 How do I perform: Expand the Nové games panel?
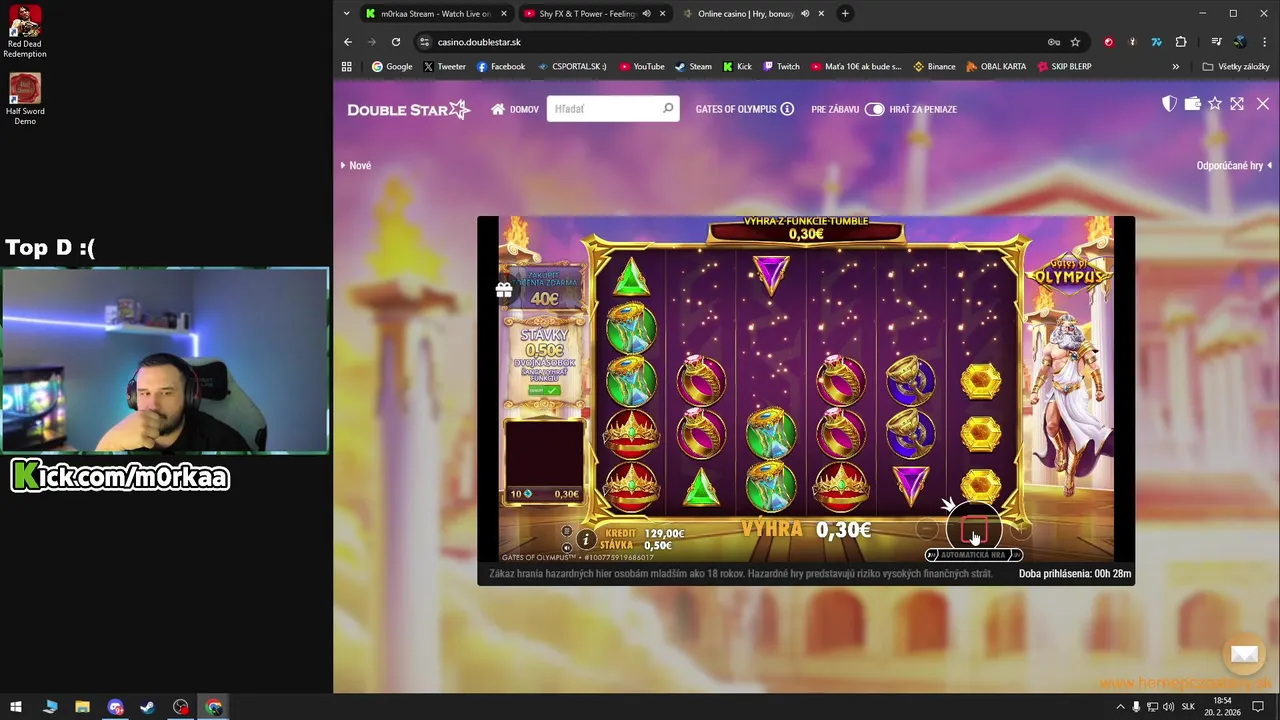356,165
